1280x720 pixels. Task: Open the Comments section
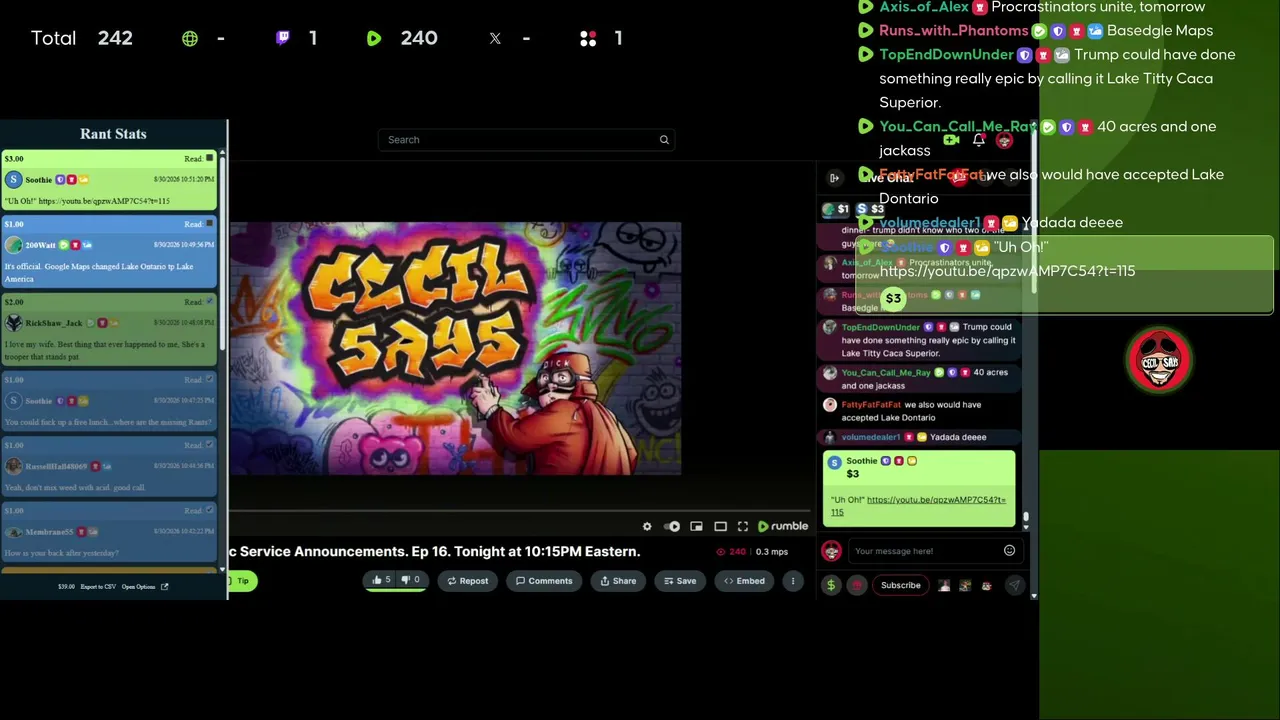544,581
